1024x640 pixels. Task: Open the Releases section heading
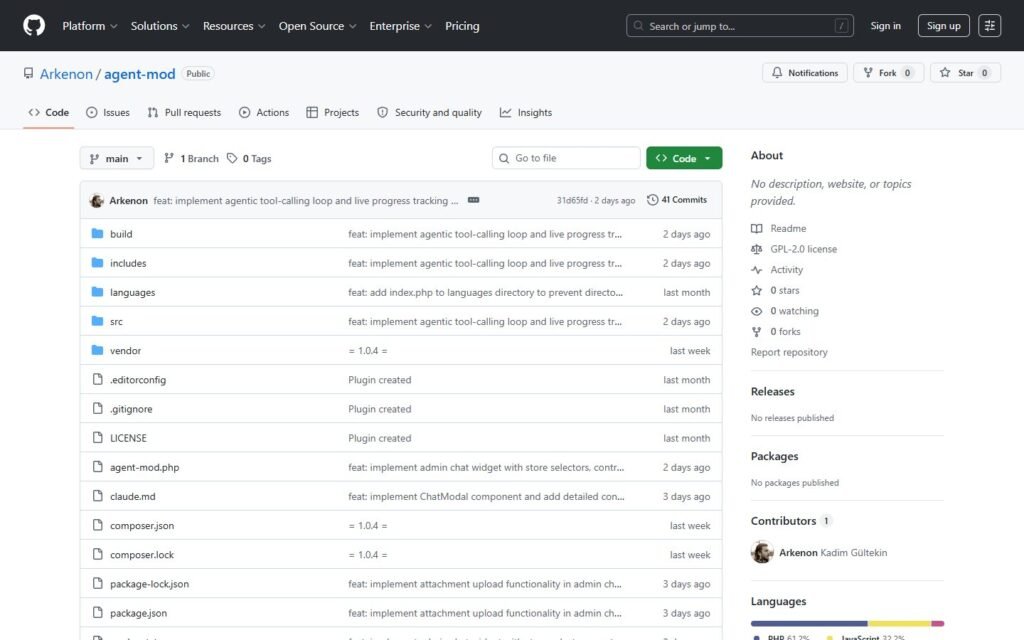[x=773, y=391]
